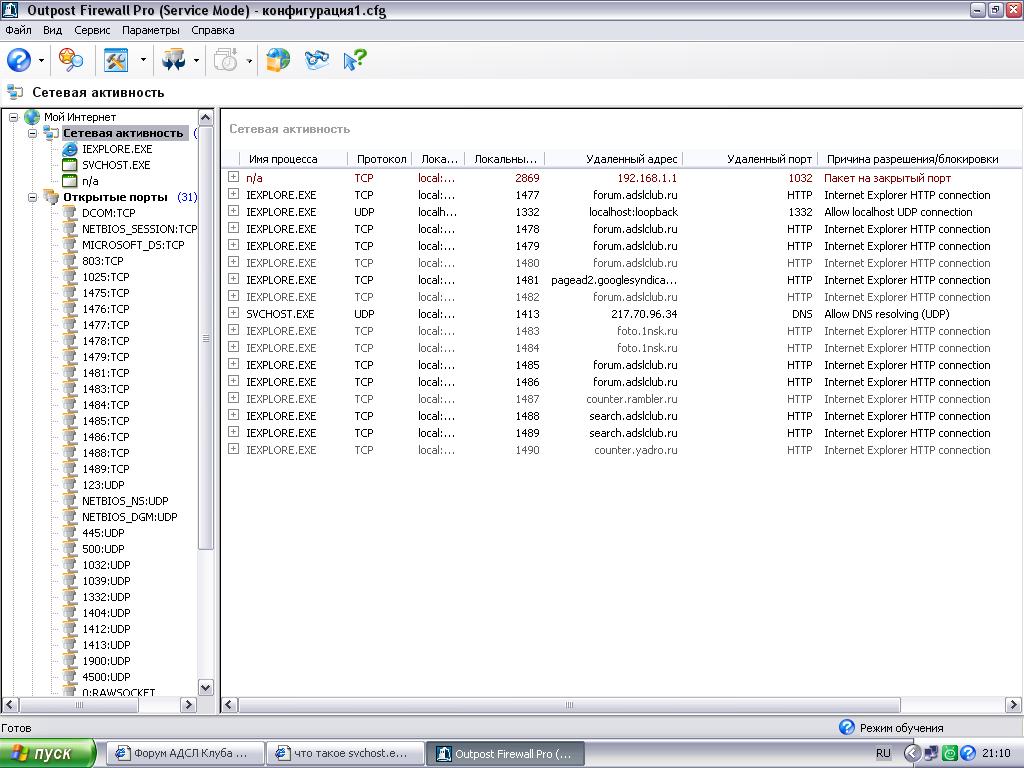Click the Открытые порты folder icon
The image size is (1024, 768).
(51, 197)
